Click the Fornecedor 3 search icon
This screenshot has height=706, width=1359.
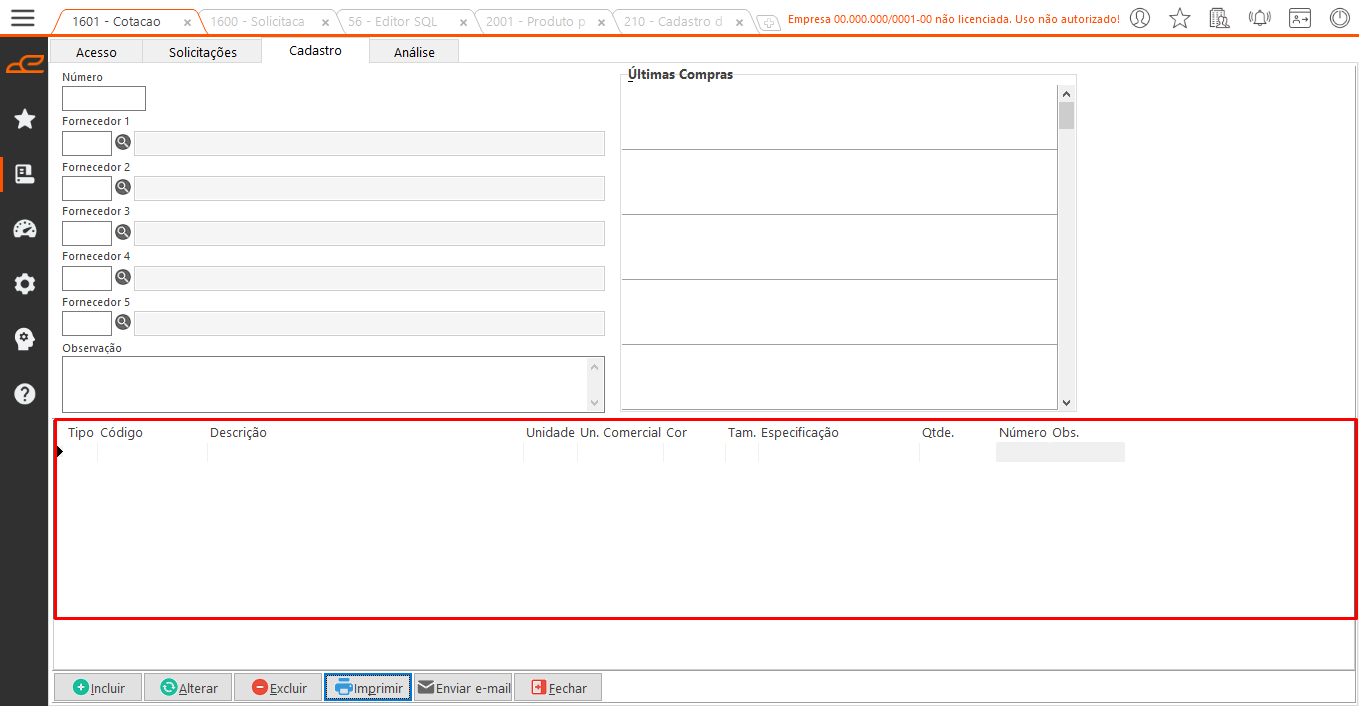click(123, 232)
